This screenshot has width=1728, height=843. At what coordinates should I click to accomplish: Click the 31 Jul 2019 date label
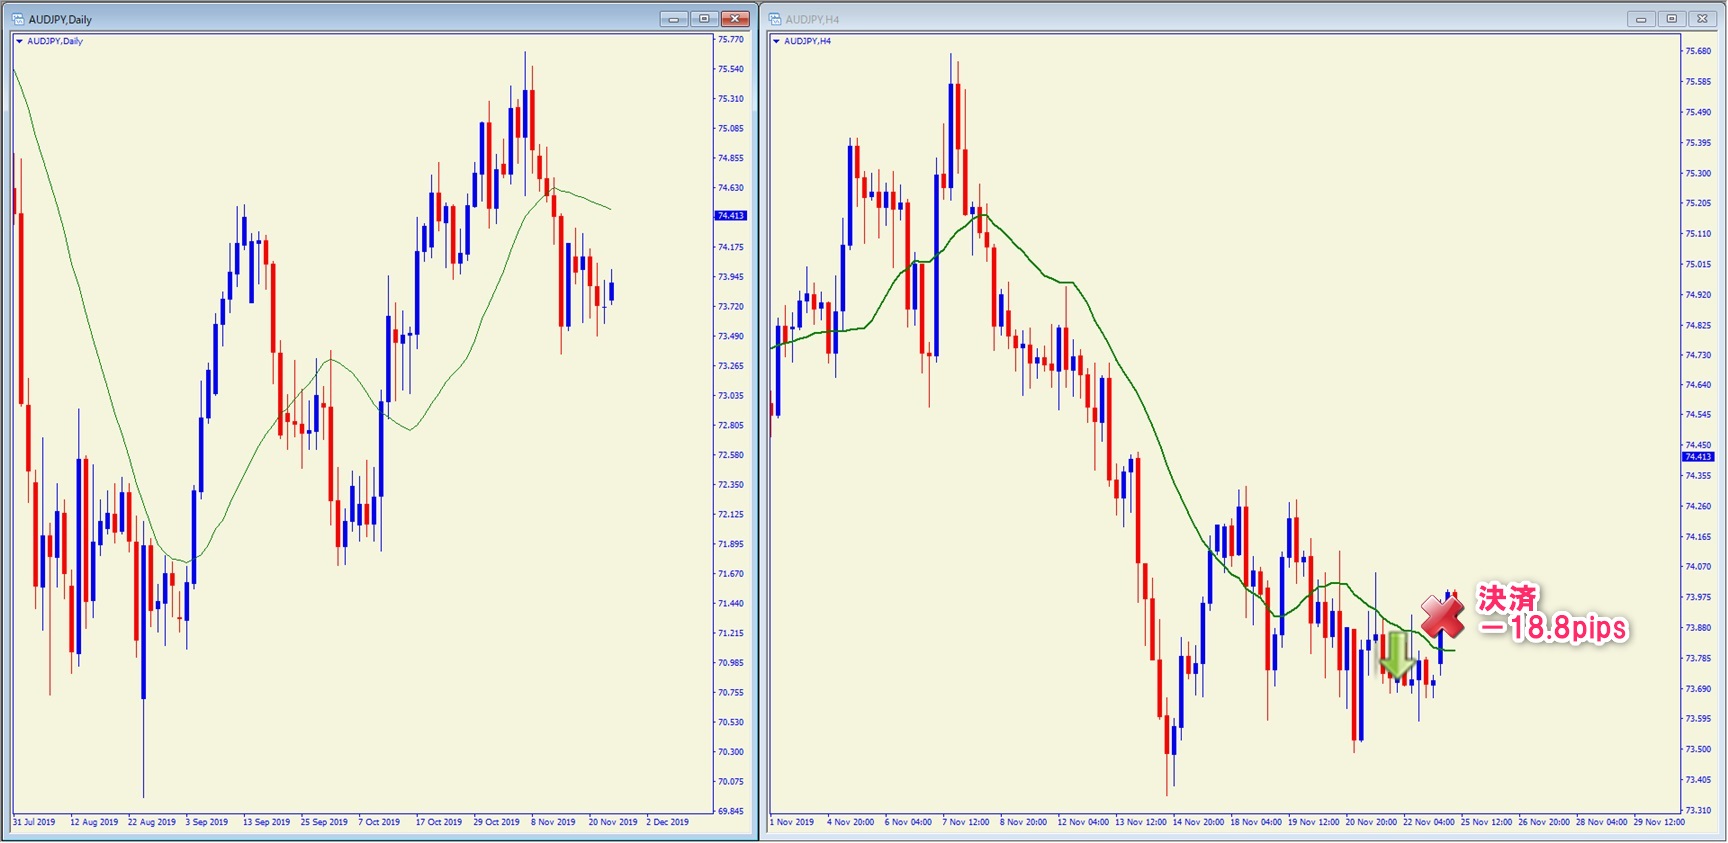point(34,822)
